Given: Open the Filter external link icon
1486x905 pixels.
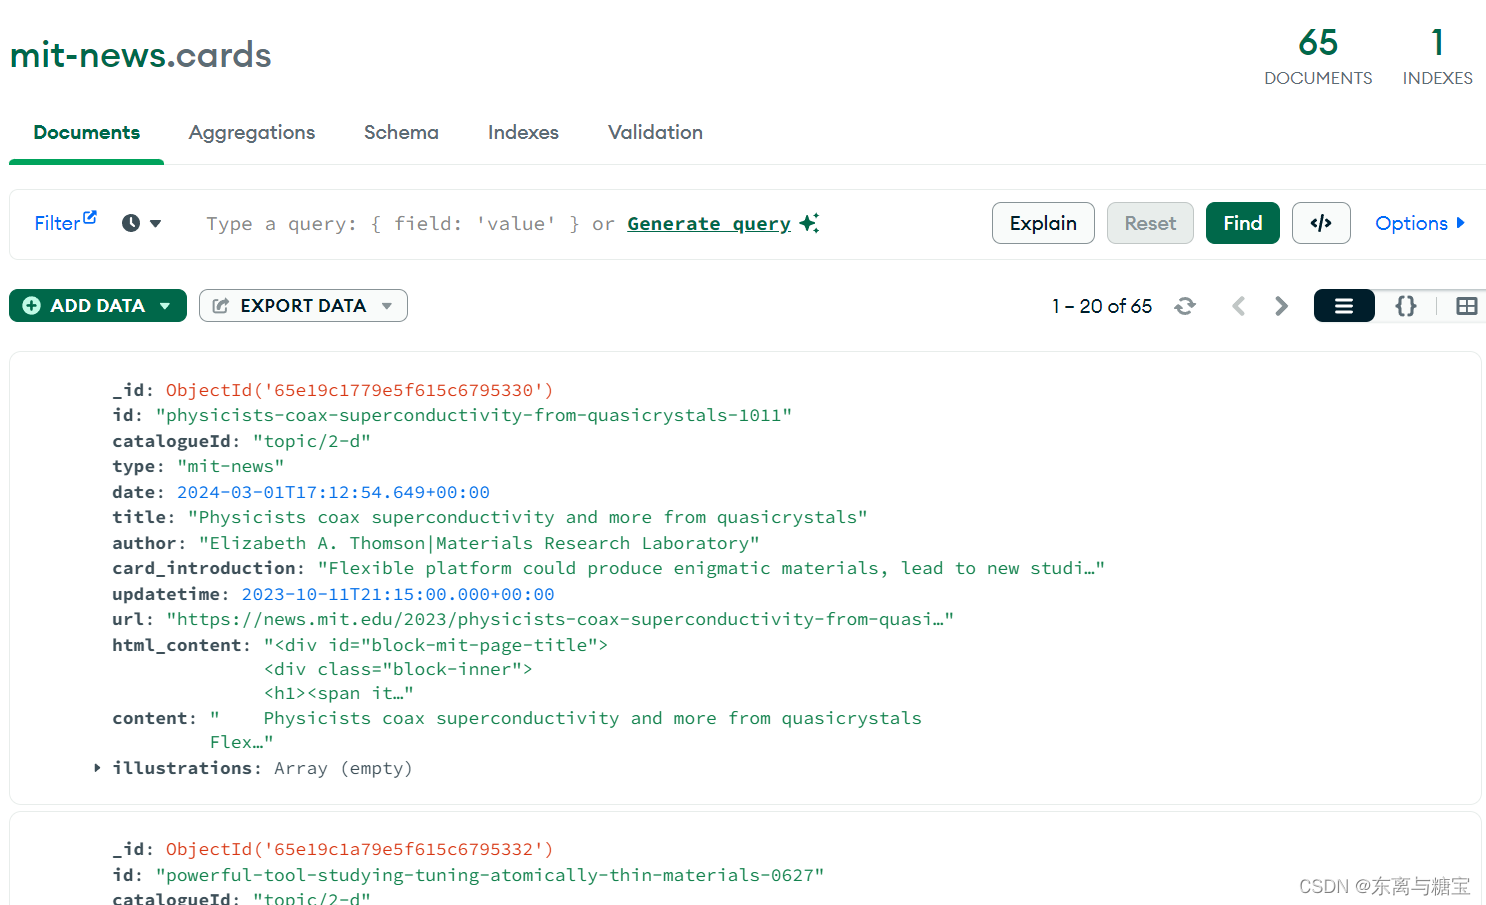Looking at the screenshot, I should [90, 217].
